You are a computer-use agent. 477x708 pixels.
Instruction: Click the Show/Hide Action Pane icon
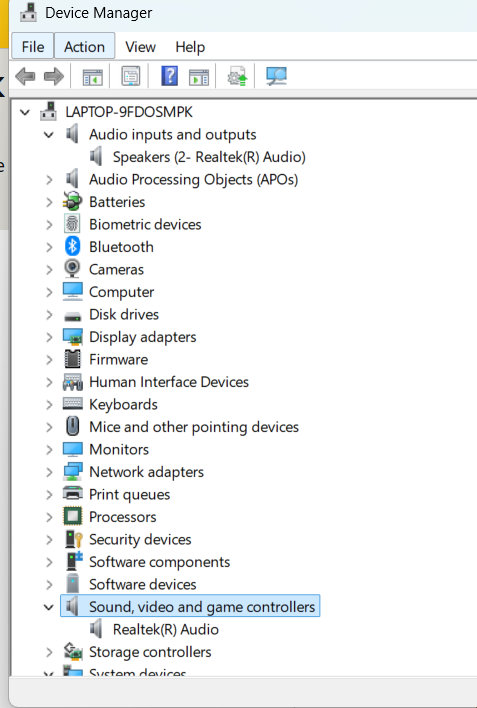(199, 77)
